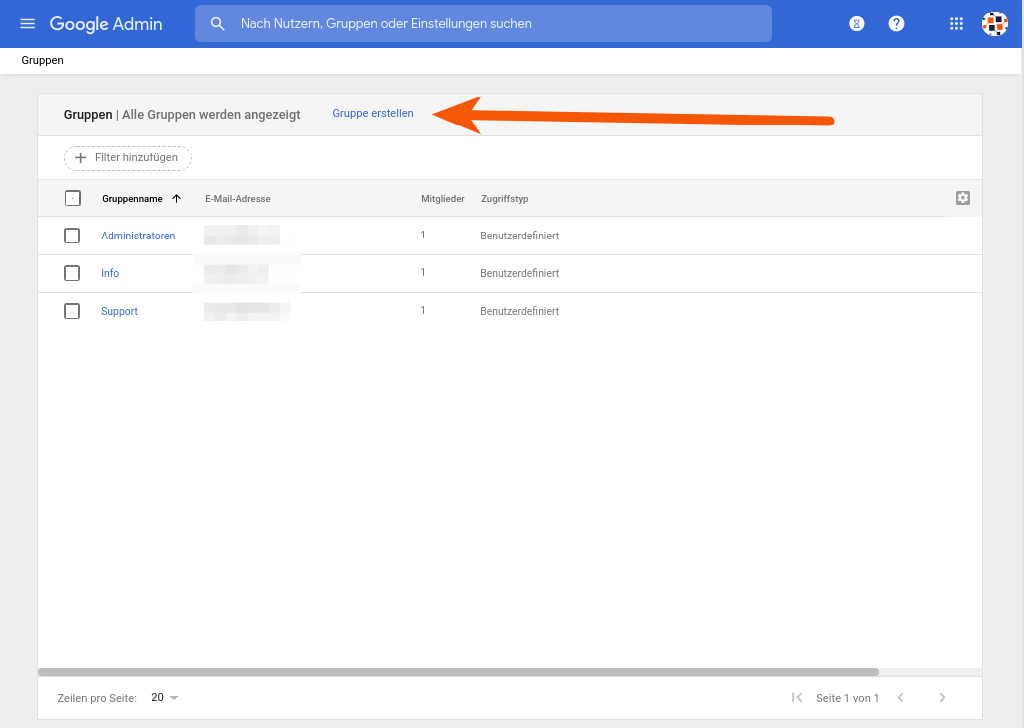This screenshot has height=728, width=1024.
Task: Click the Gruppe erstellen link
Action: coord(372,113)
